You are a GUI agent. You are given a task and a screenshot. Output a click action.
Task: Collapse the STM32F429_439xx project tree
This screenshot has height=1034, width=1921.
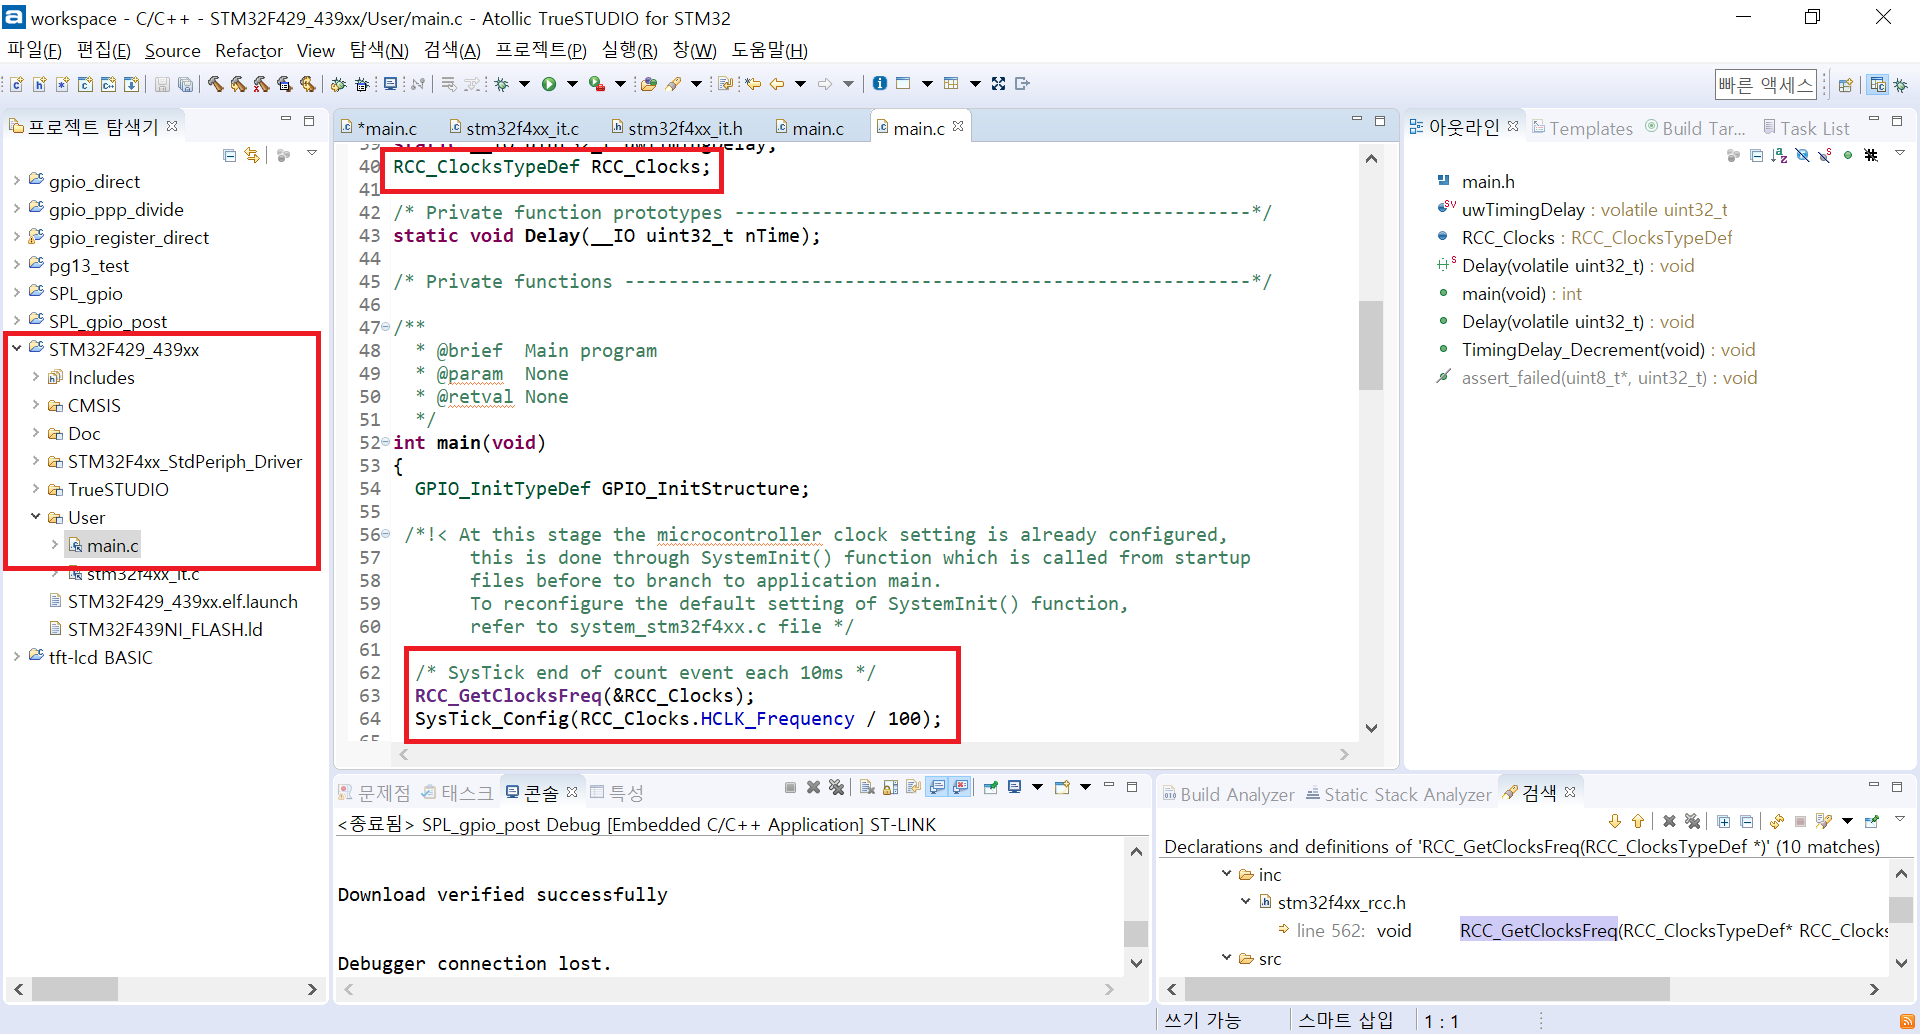pos(17,349)
